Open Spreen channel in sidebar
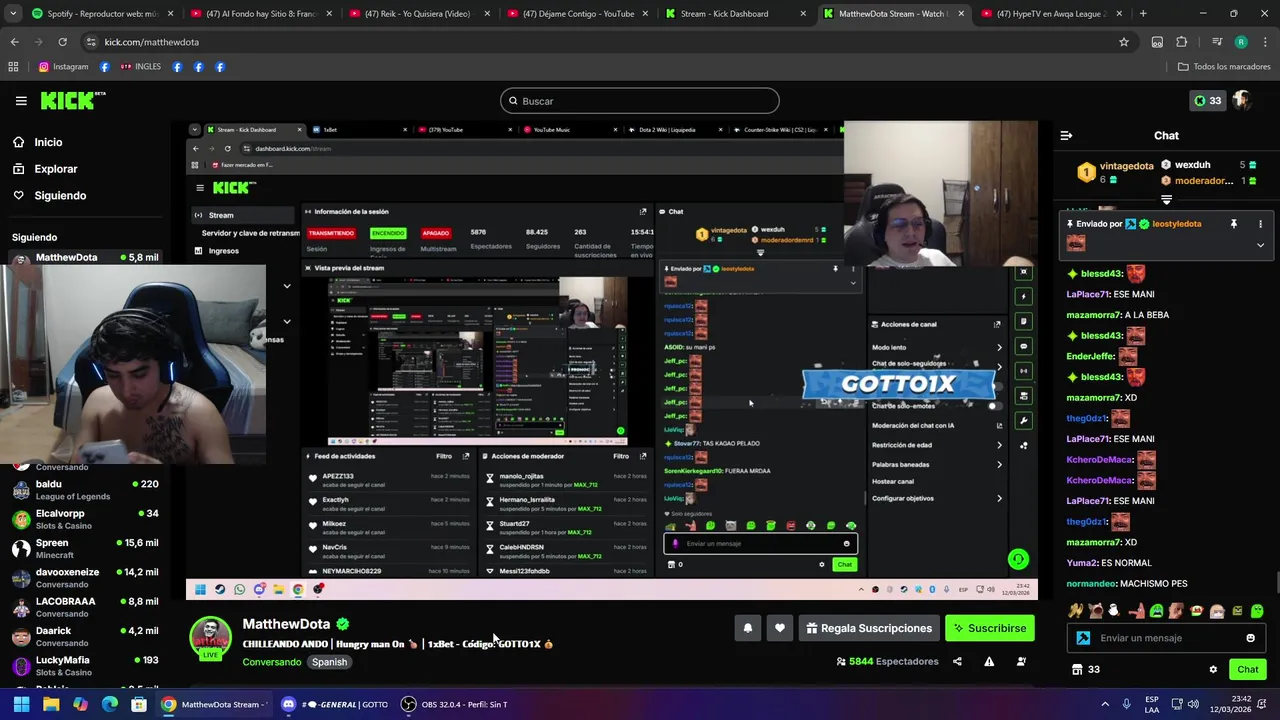 tap(85, 548)
